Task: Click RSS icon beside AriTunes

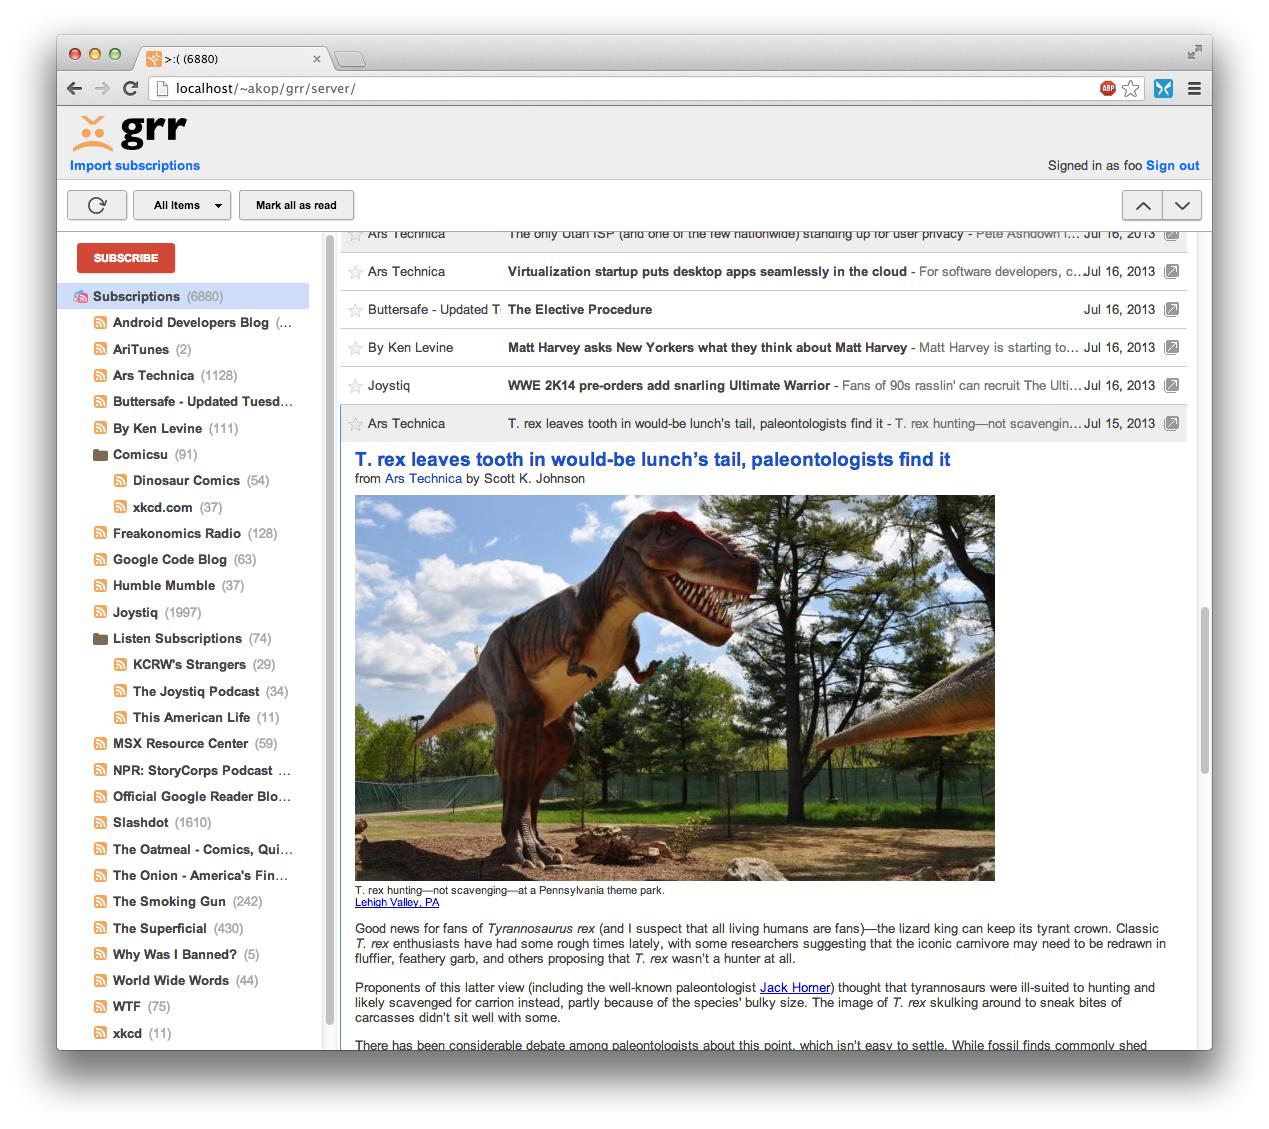Action: click(100, 349)
